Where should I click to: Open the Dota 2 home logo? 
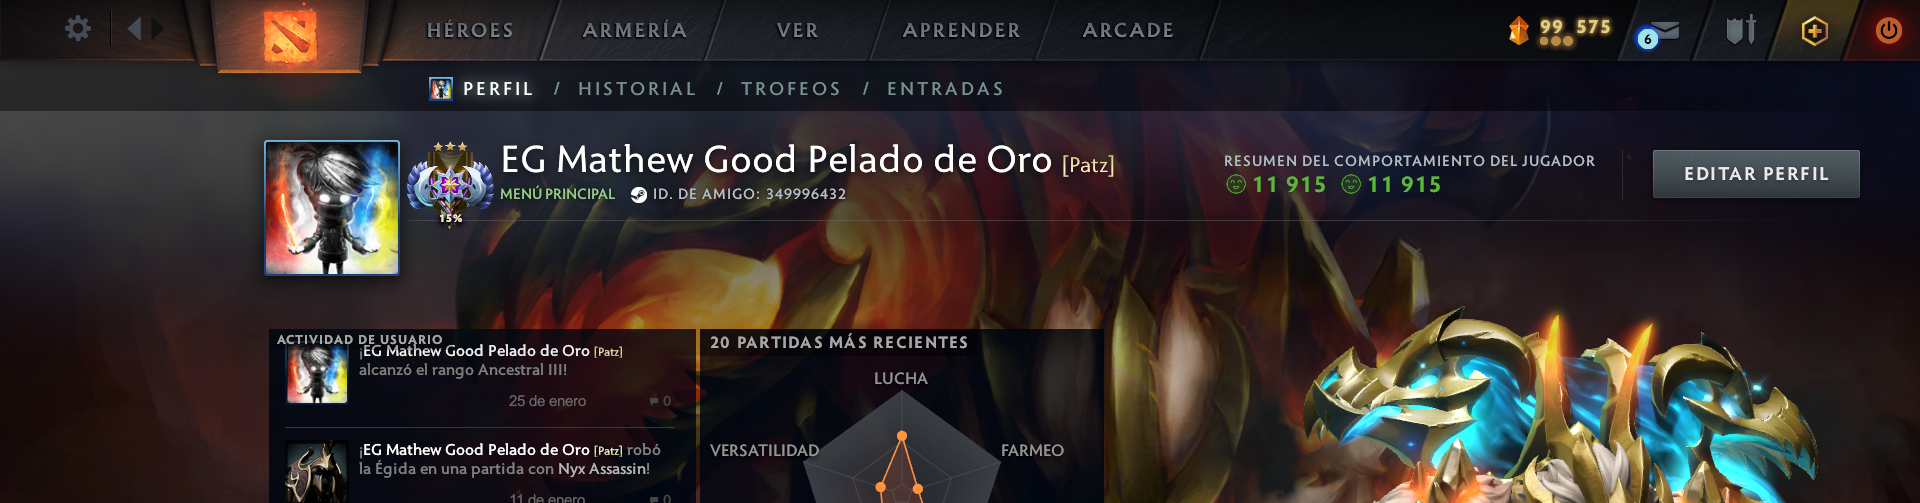pyautogui.click(x=289, y=34)
